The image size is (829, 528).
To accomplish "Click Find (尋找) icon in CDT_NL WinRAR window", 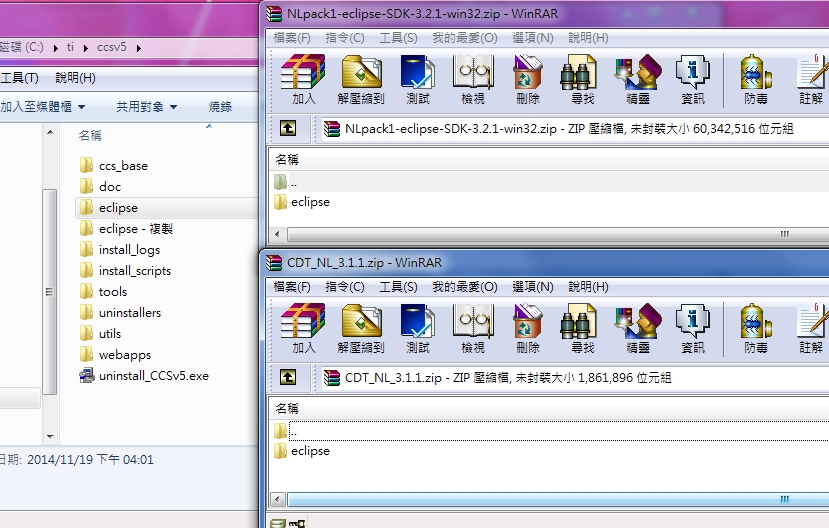I will (583, 328).
